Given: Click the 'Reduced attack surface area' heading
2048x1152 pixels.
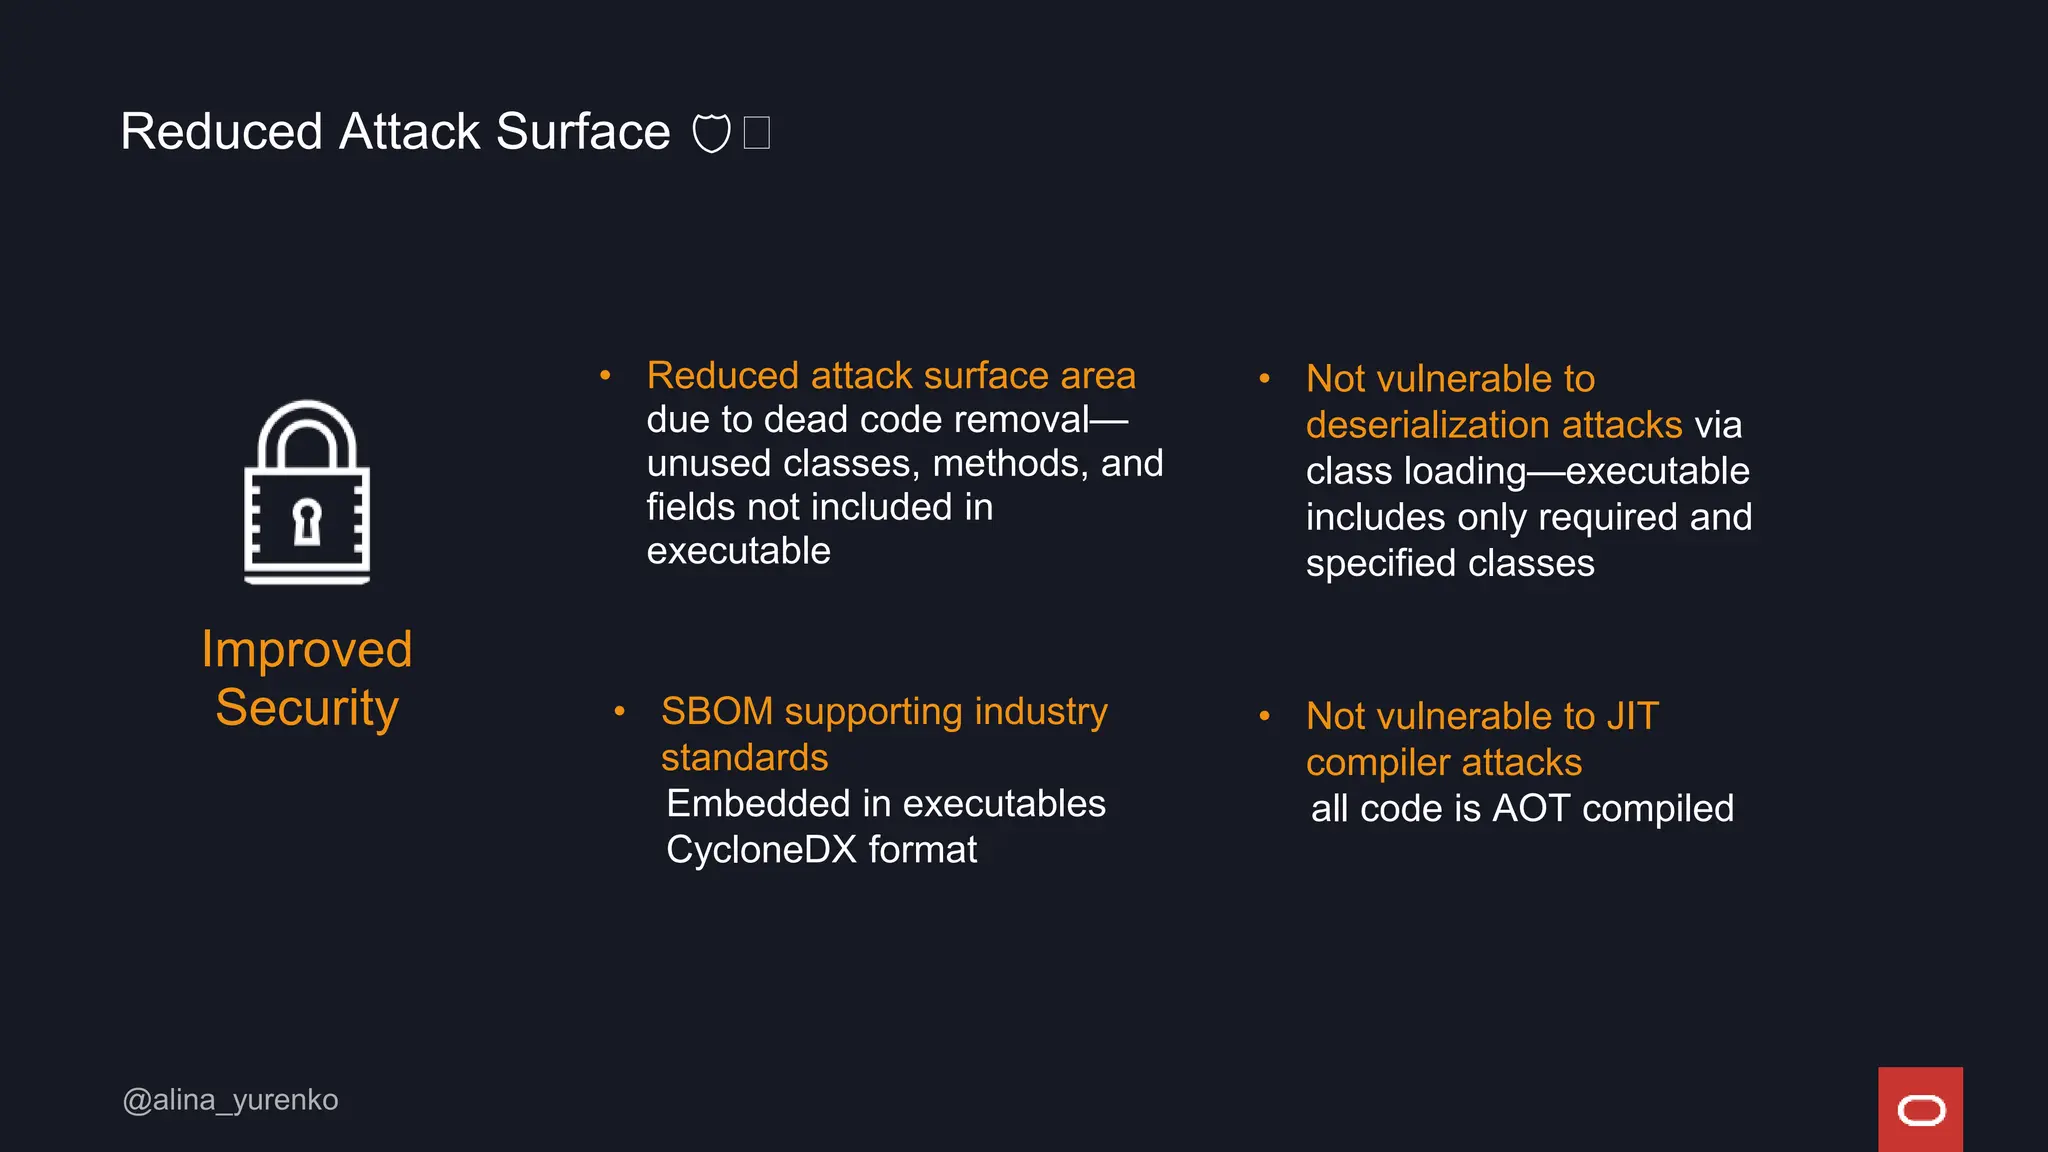Looking at the screenshot, I should 891,376.
